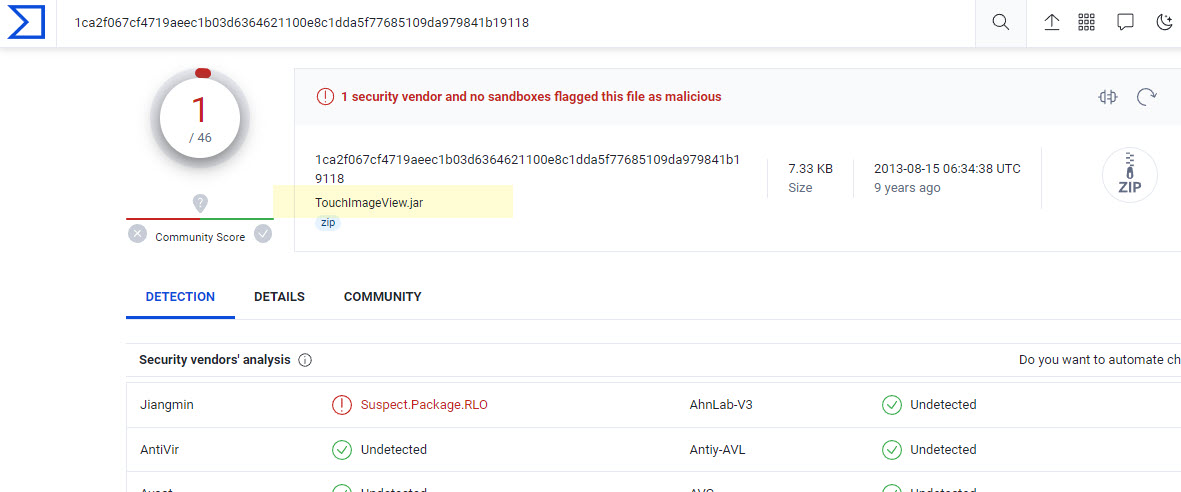
Task: Click the hash search input field
Action: pos(500,22)
